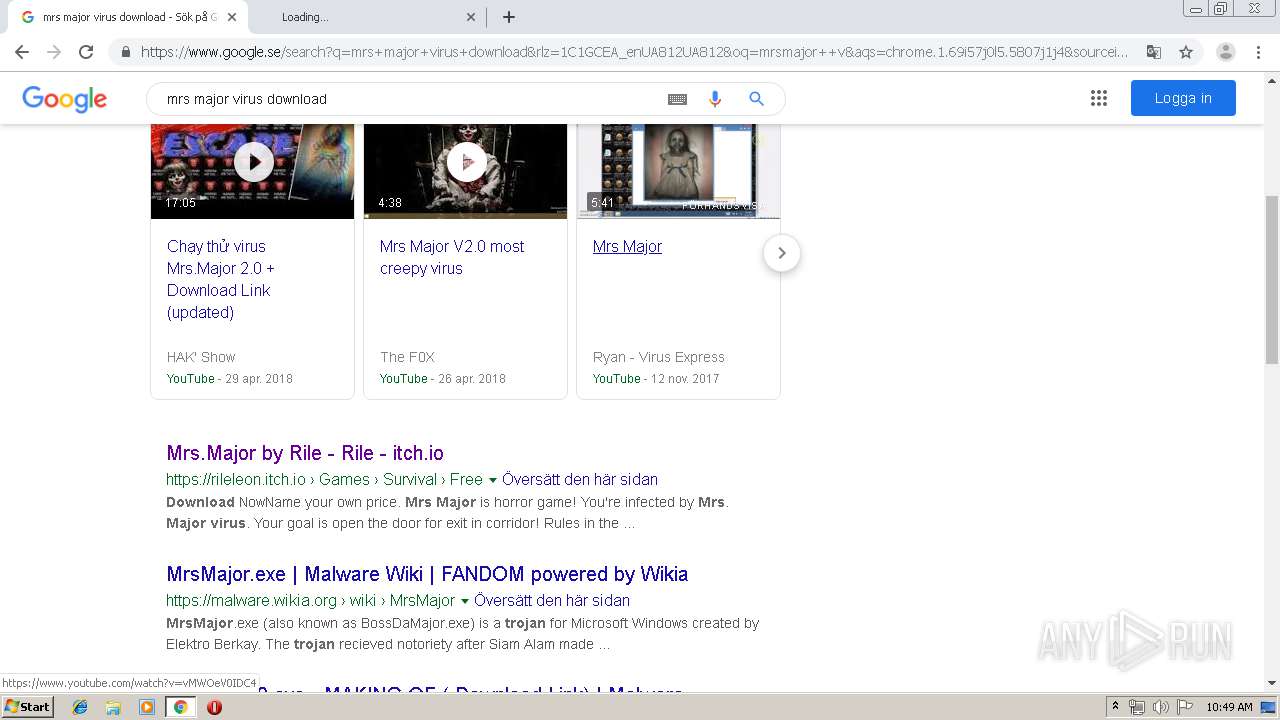Open the on-screen keyboard in search box
Image resolution: width=1280 pixels, height=720 pixels.
click(x=677, y=99)
